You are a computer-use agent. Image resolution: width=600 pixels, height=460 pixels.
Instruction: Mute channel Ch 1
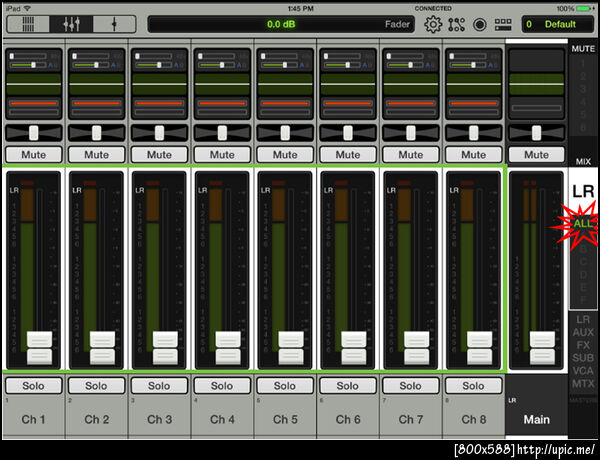[x=34, y=155]
